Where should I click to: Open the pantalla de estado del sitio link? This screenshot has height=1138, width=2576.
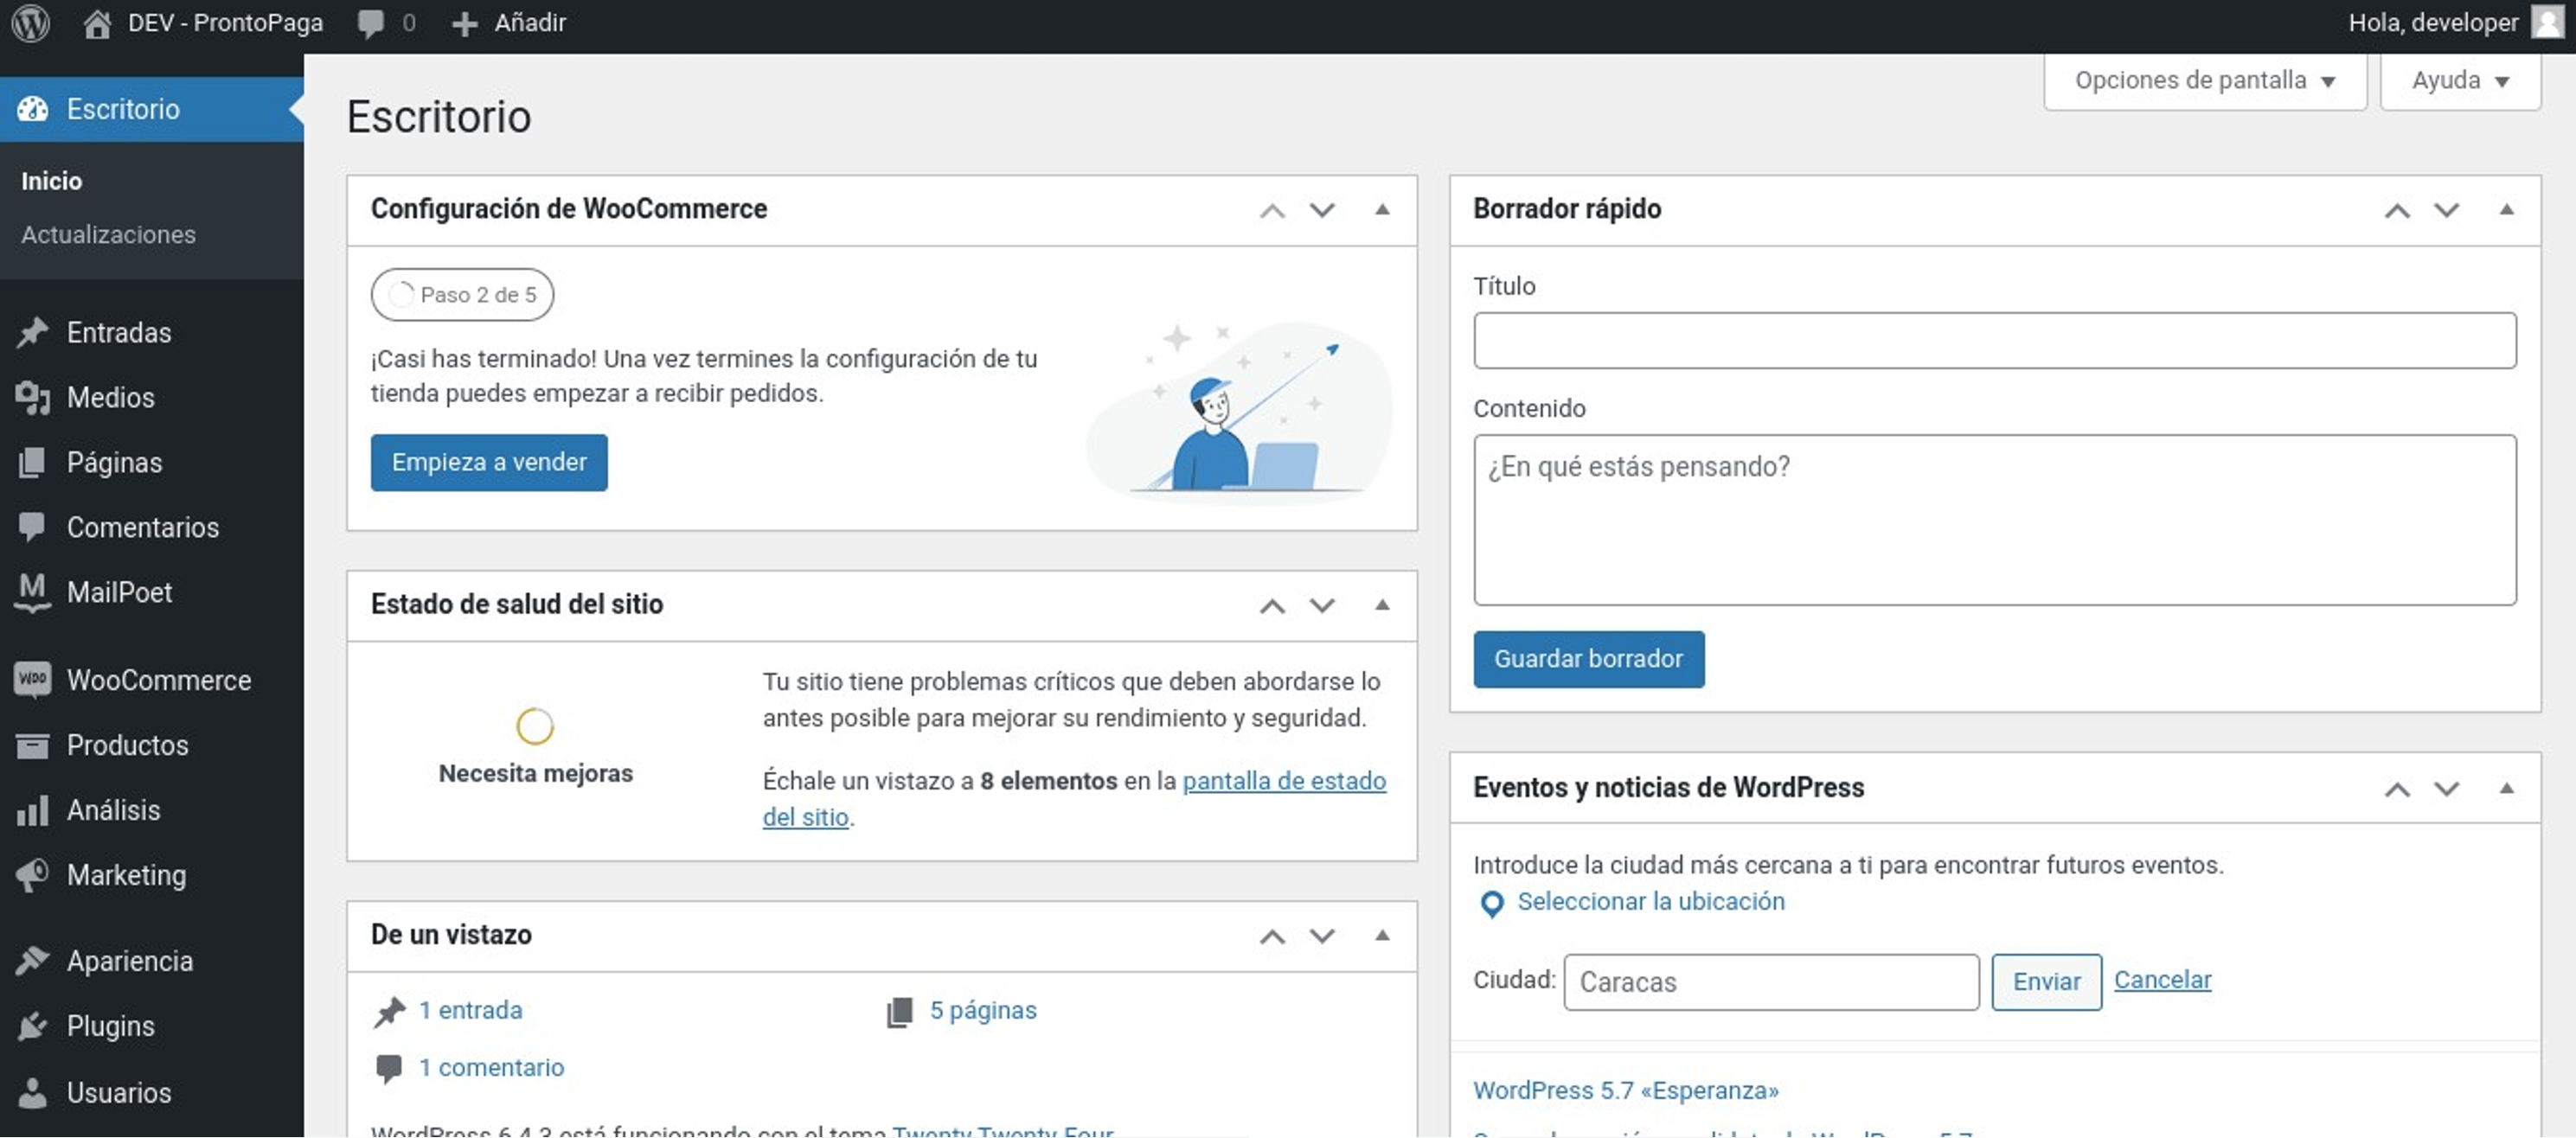pos(1283,781)
